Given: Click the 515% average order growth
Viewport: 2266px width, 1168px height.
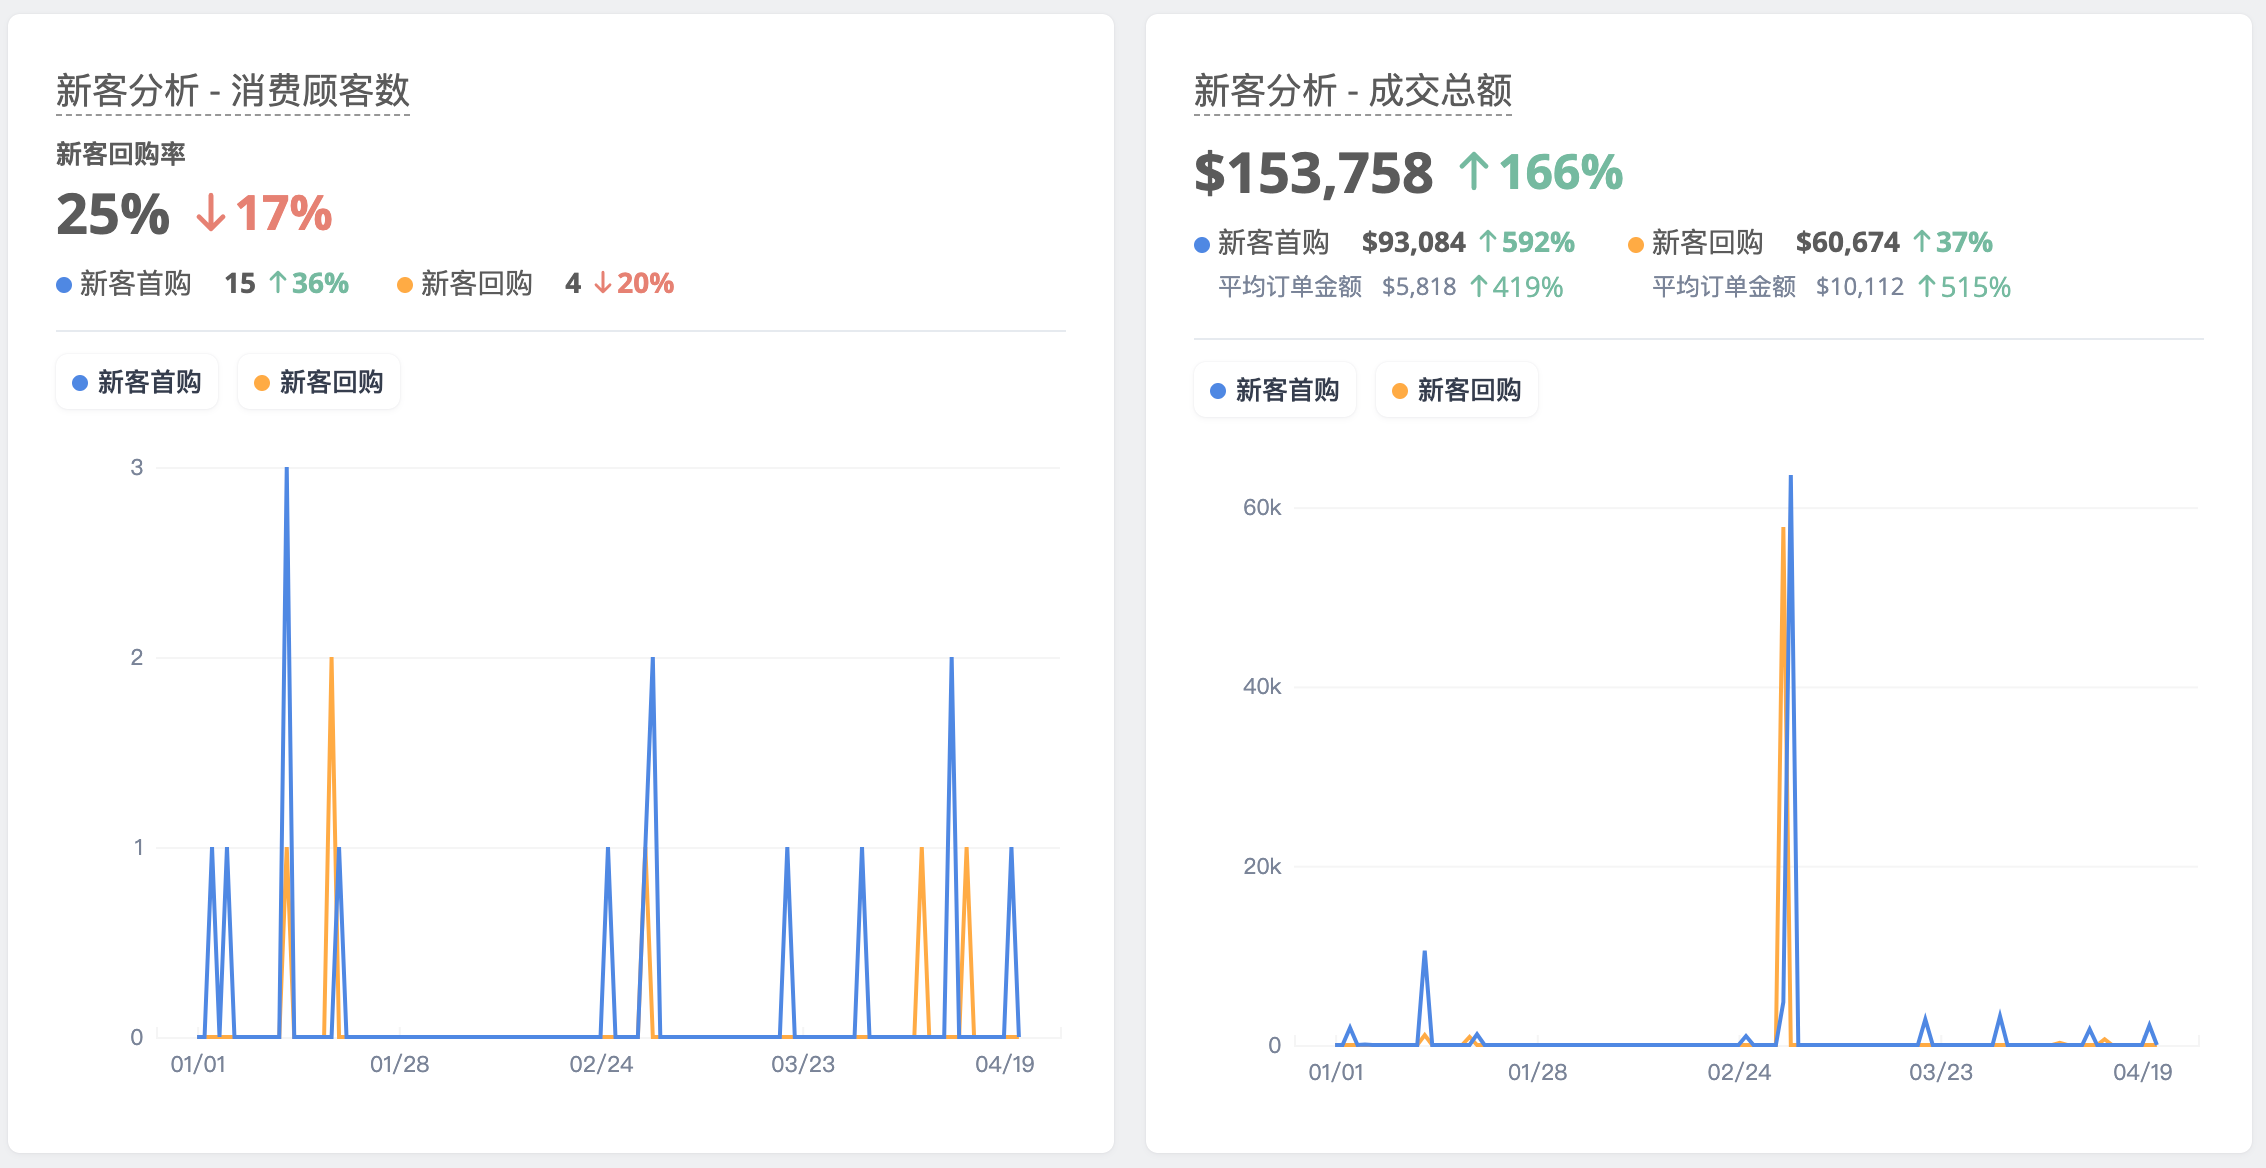Looking at the screenshot, I should point(1965,287).
